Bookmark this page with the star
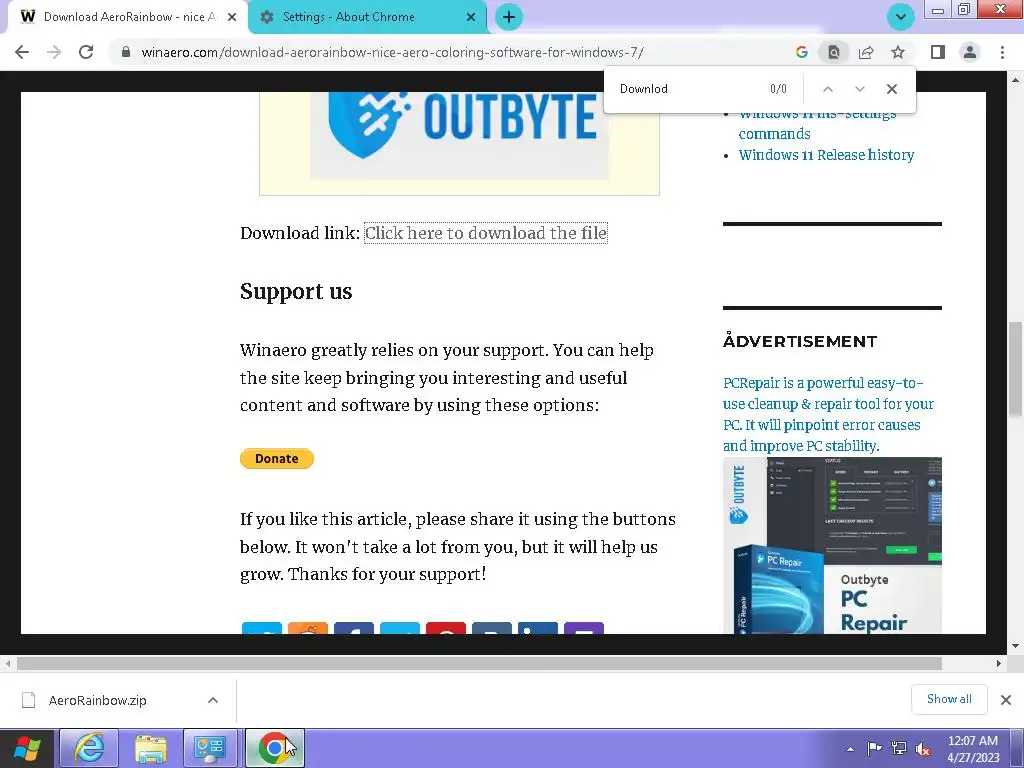This screenshot has width=1024, height=768. pyautogui.click(x=898, y=52)
